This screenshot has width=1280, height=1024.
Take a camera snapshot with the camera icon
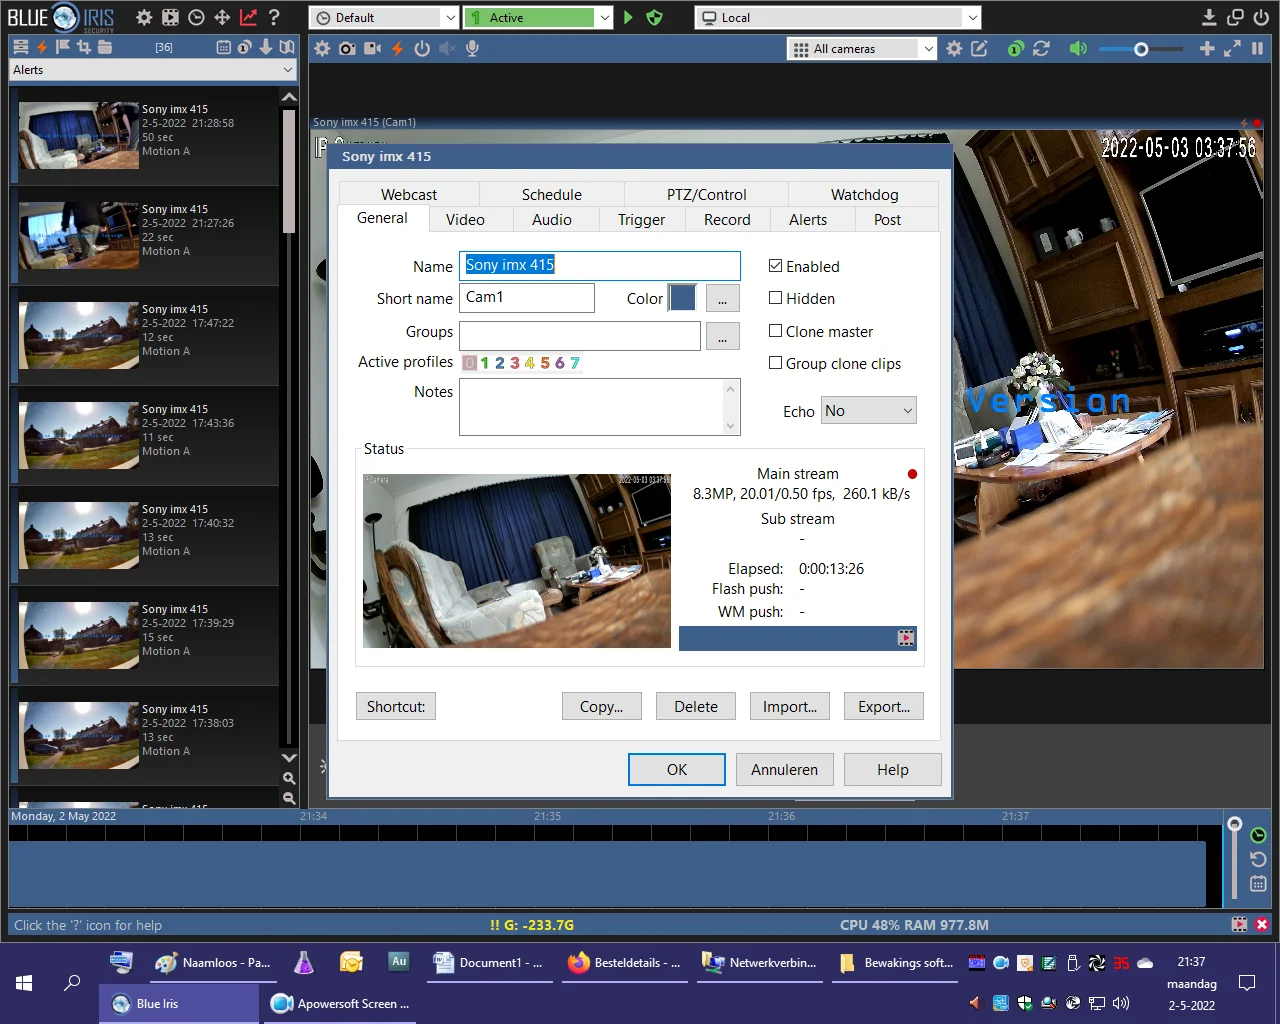coord(347,48)
